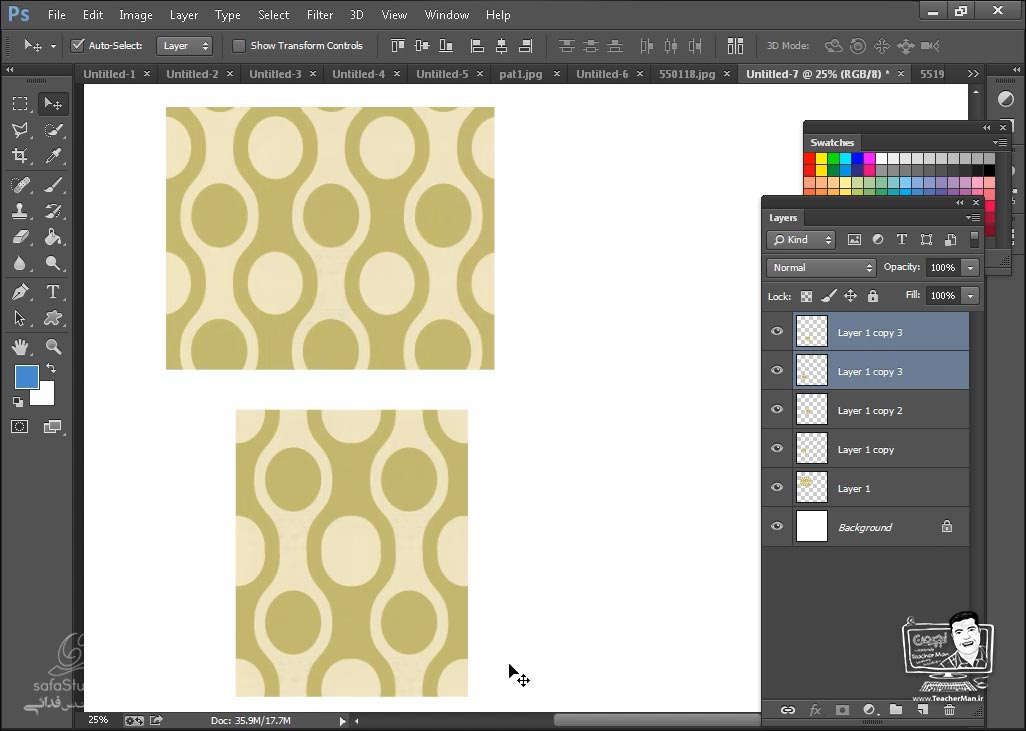Select the Quick Selection tool
The height and width of the screenshot is (731, 1026).
(x=53, y=130)
